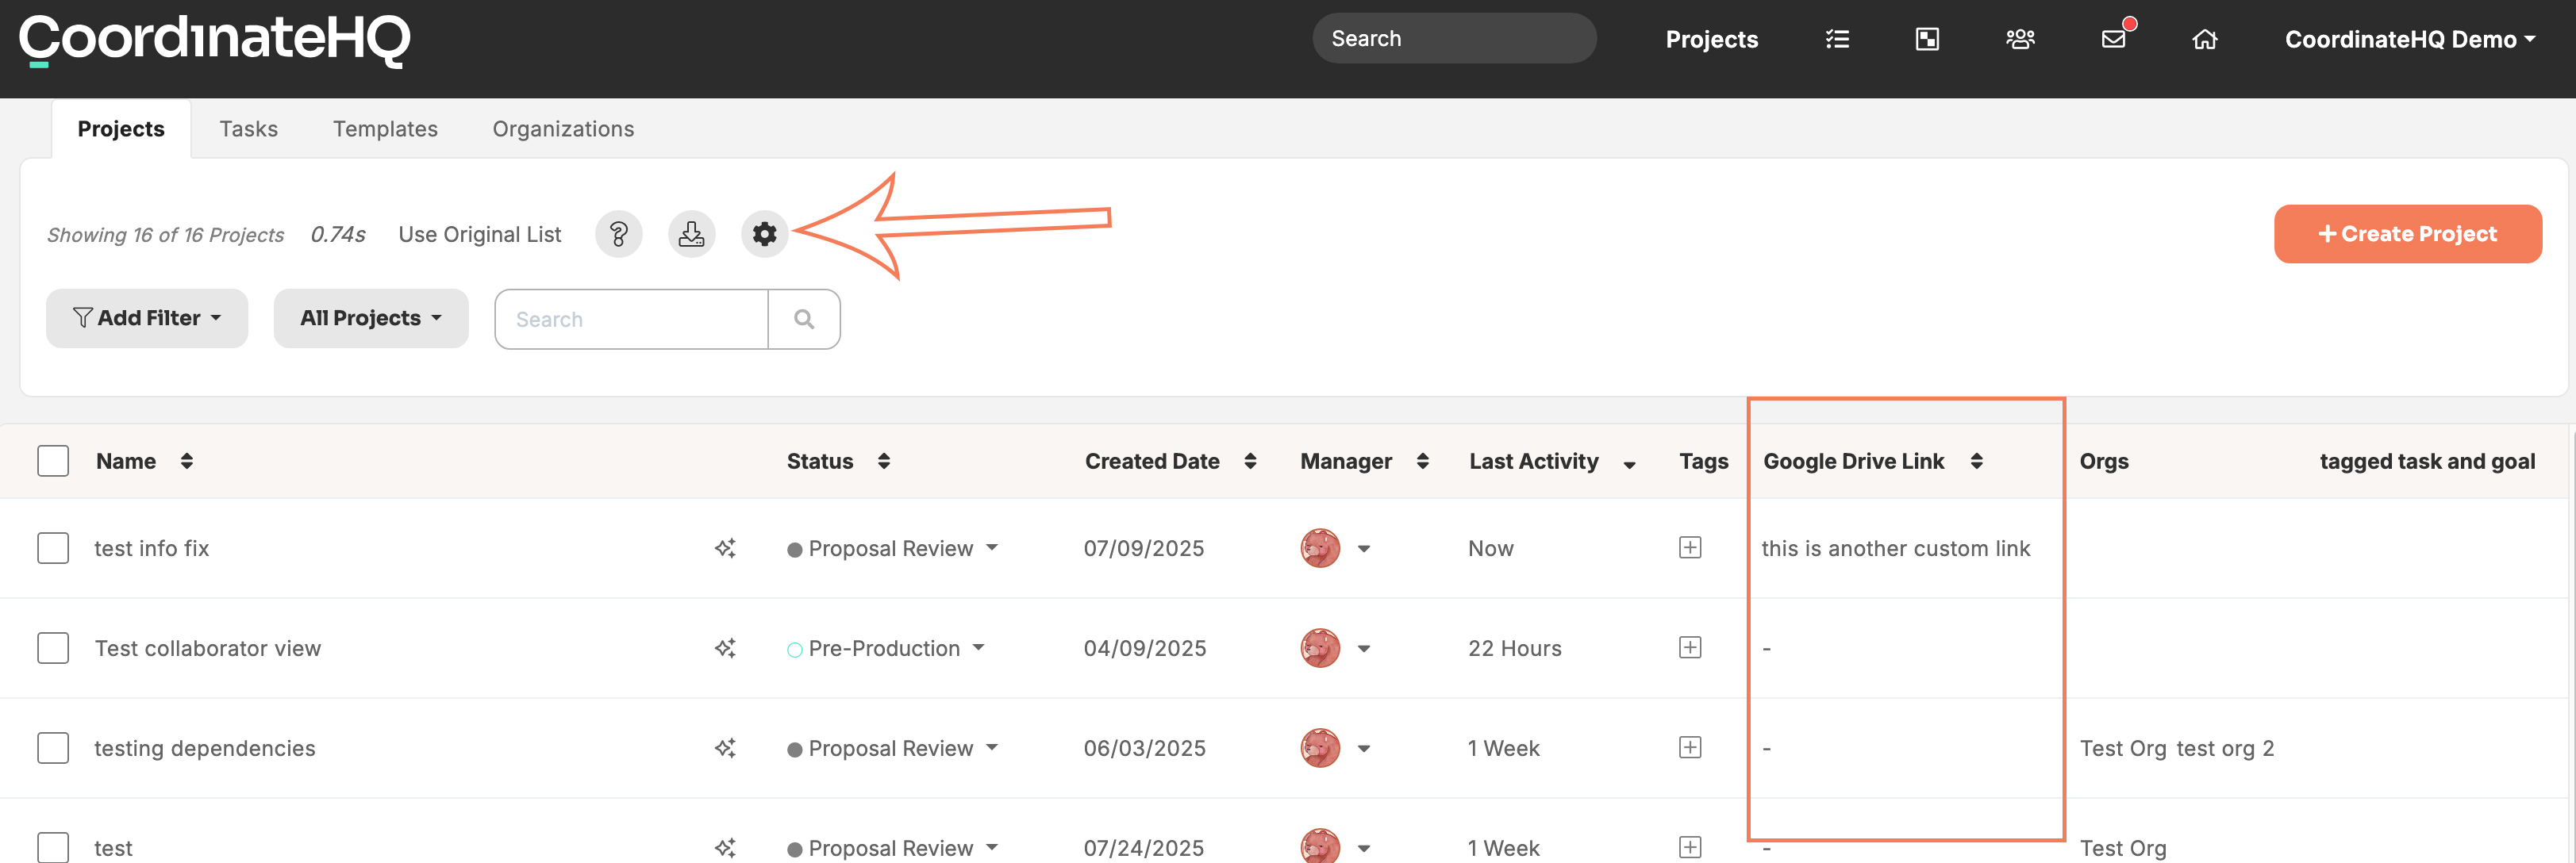Click the tagged task and goal header
This screenshot has width=2576, height=863.
pyautogui.click(x=2427, y=461)
